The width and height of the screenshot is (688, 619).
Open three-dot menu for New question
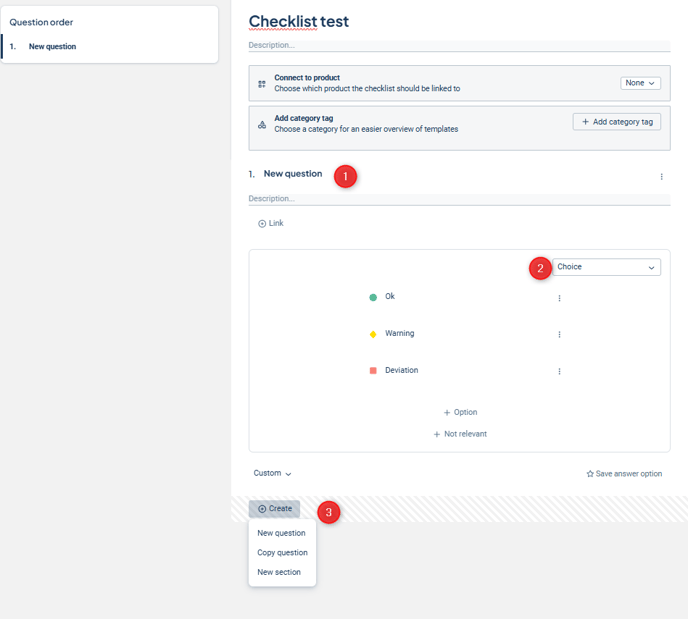661,177
